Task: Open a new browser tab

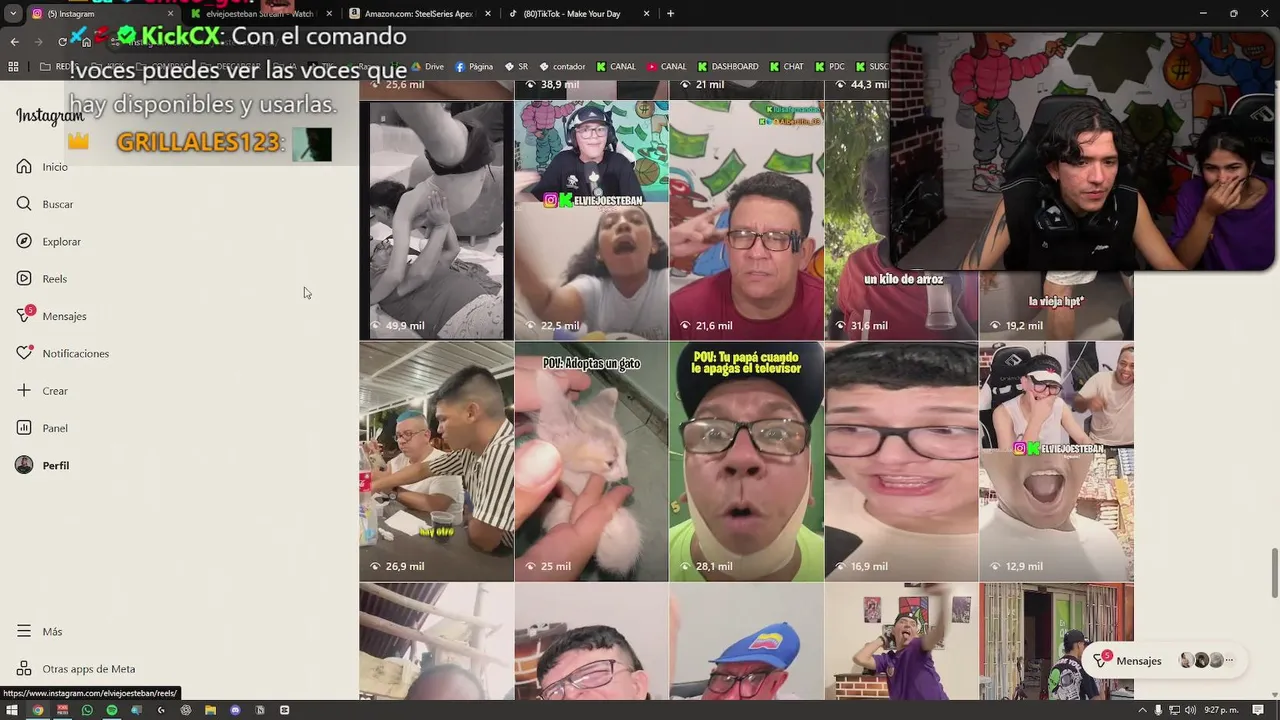Action: (670, 14)
